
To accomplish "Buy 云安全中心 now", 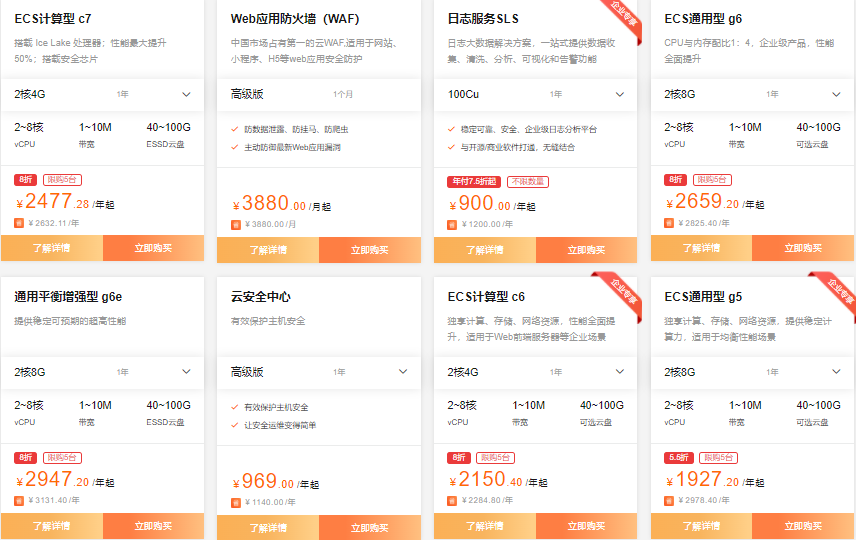I will click(x=370, y=528).
